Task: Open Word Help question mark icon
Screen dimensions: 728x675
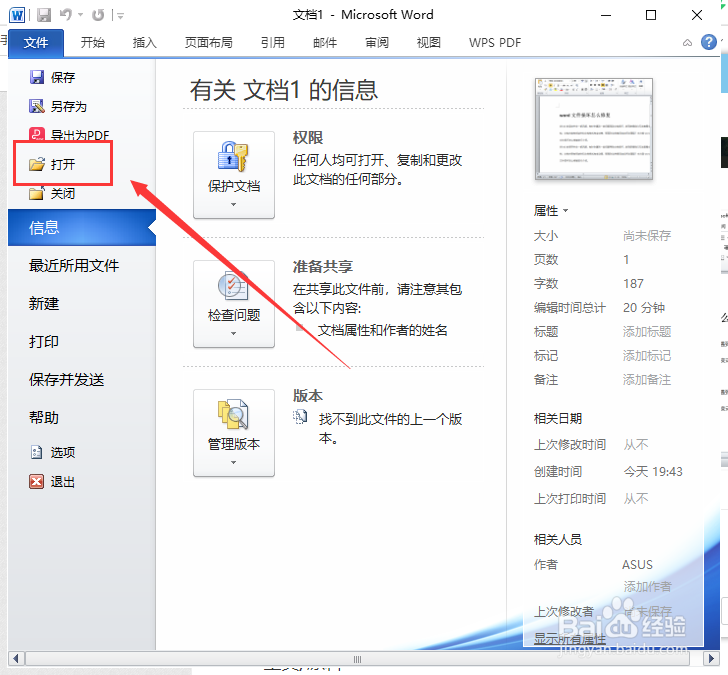Action: (708, 42)
